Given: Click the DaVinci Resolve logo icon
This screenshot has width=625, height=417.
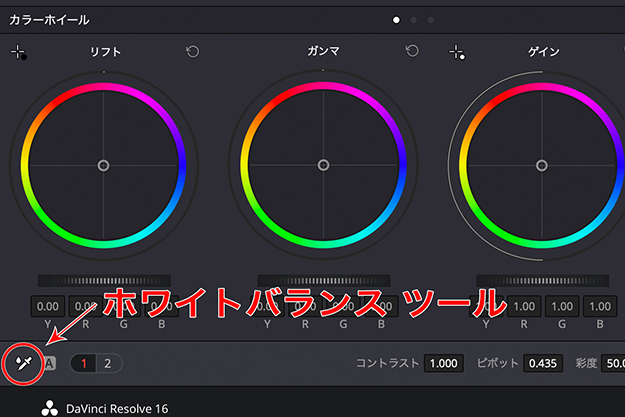Looking at the screenshot, I should pyautogui.click(x=50, y=407).
